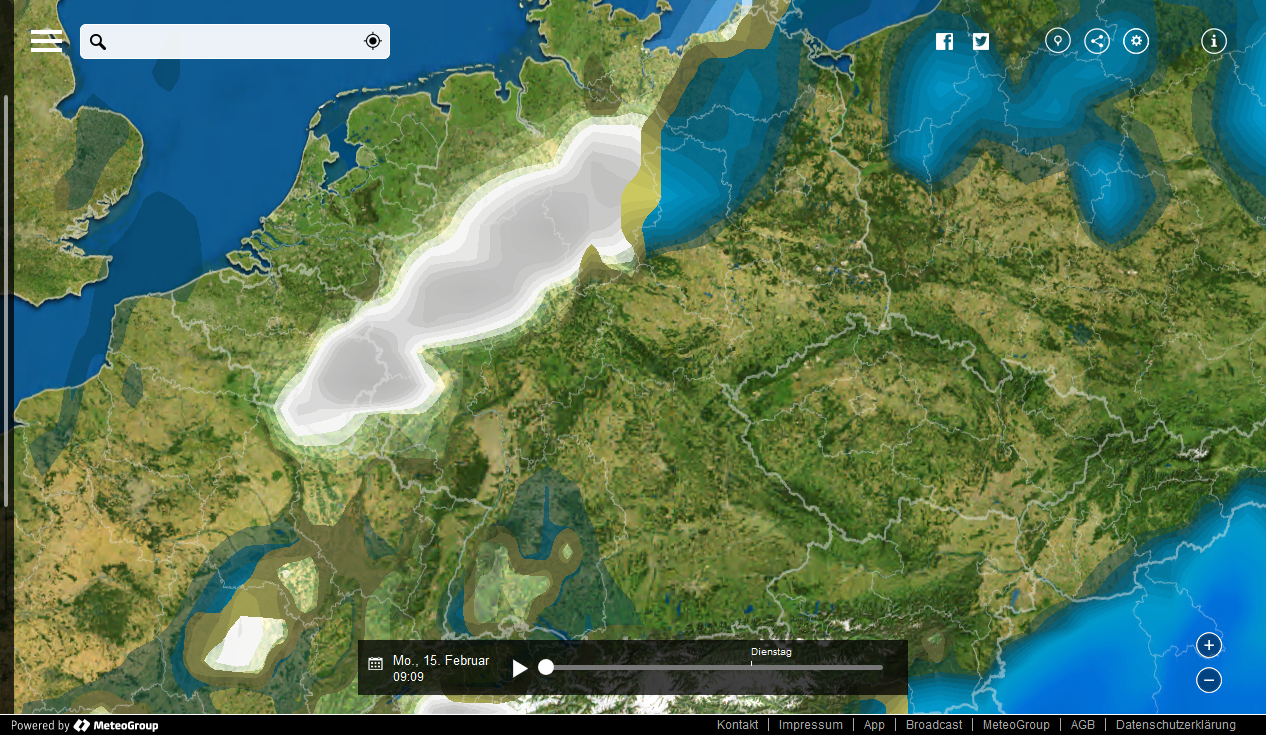Open the hamburger main menu
Screen dimensions: 1266x735
47,41
